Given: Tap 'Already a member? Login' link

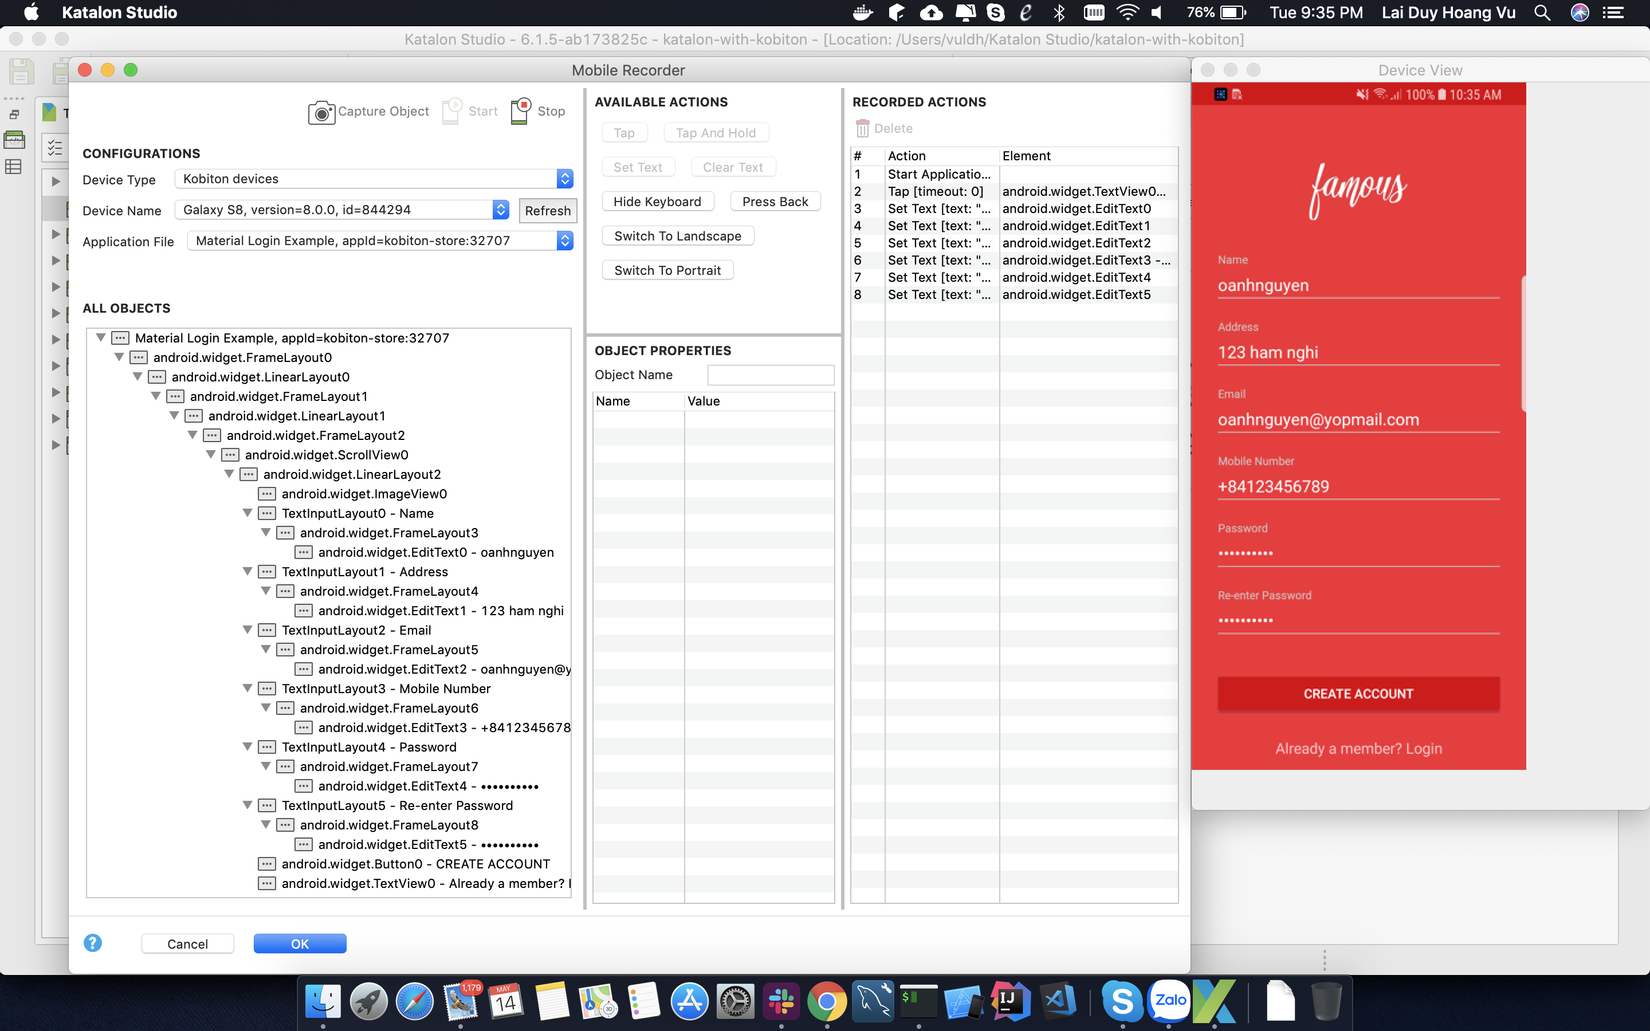Looking at the screenshot, I should coord(1358,749).
